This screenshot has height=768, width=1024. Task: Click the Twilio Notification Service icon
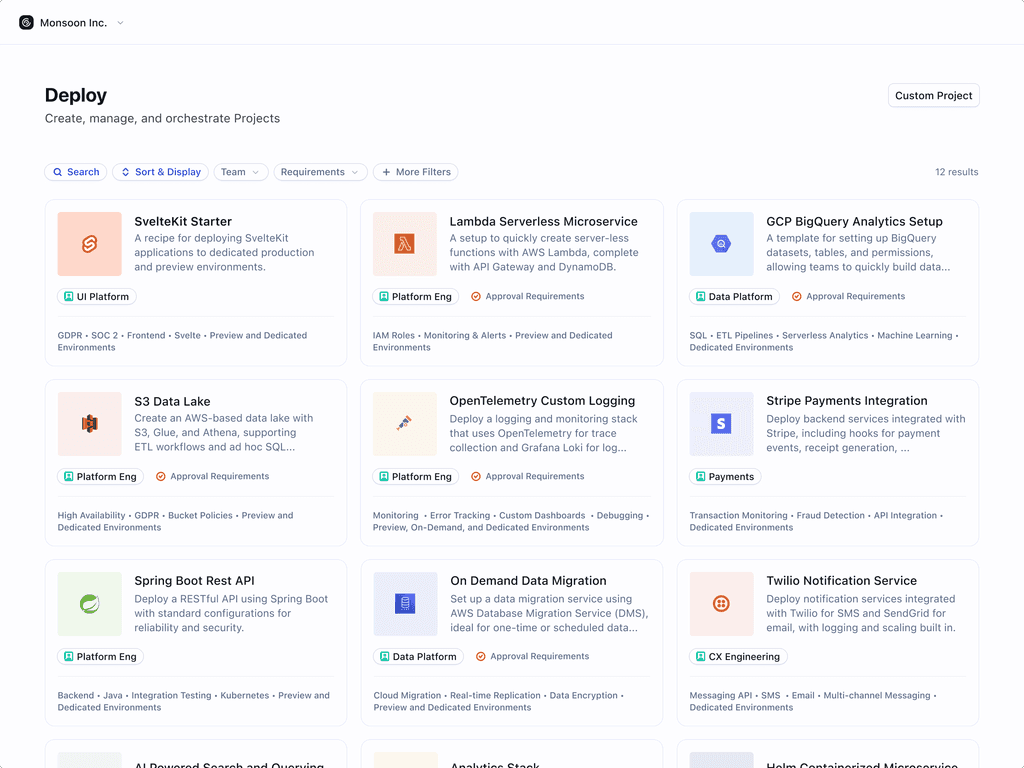(x=720, y=603)
